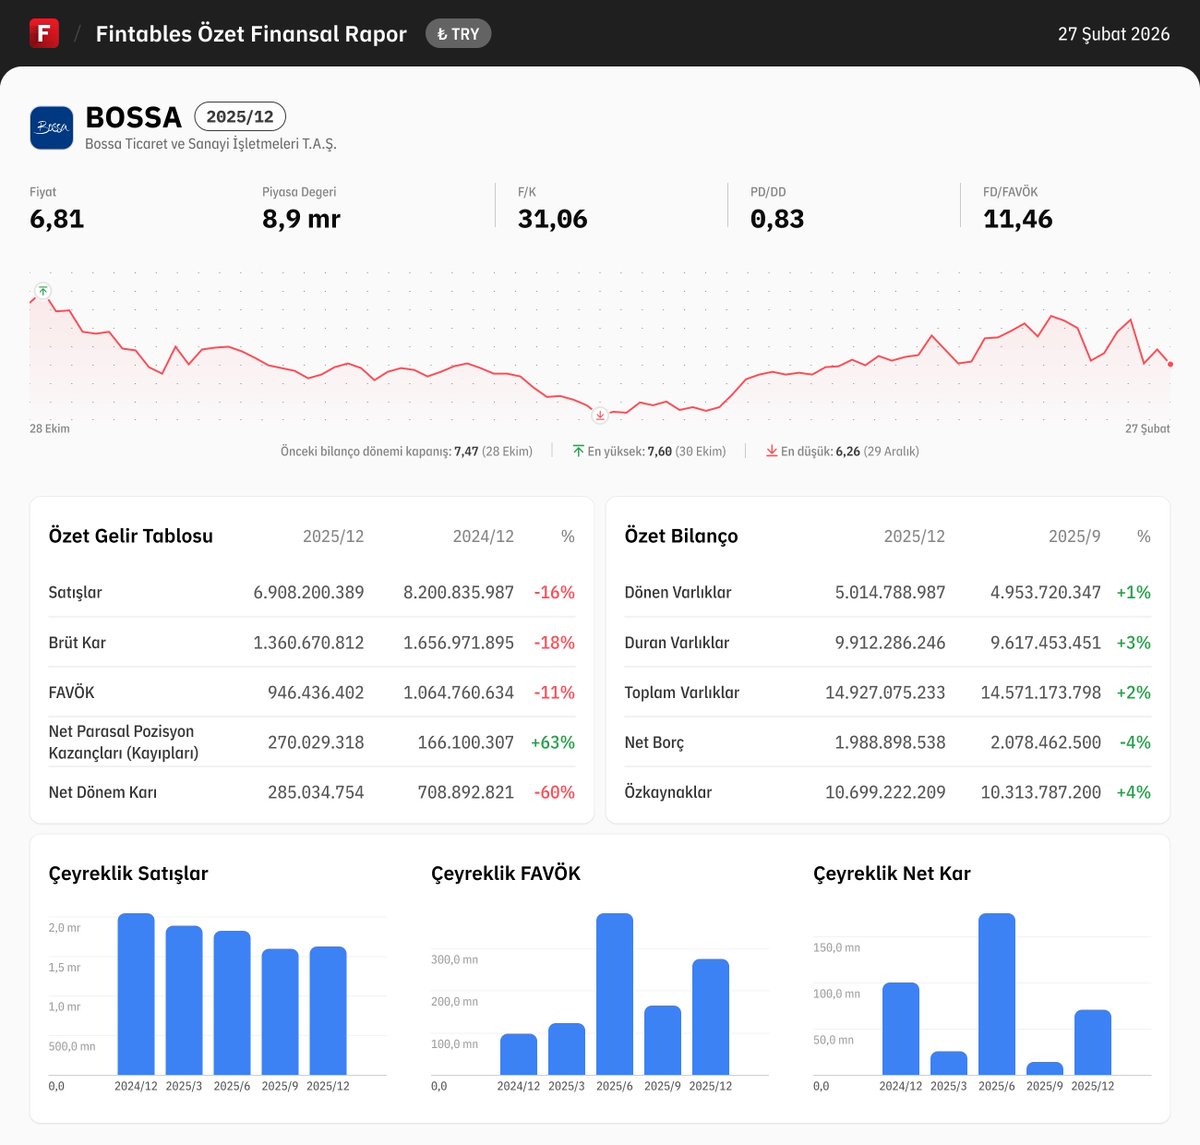Click the 300,0 mn axis label
1200x1145 pixels.
(x=455, y=960)
